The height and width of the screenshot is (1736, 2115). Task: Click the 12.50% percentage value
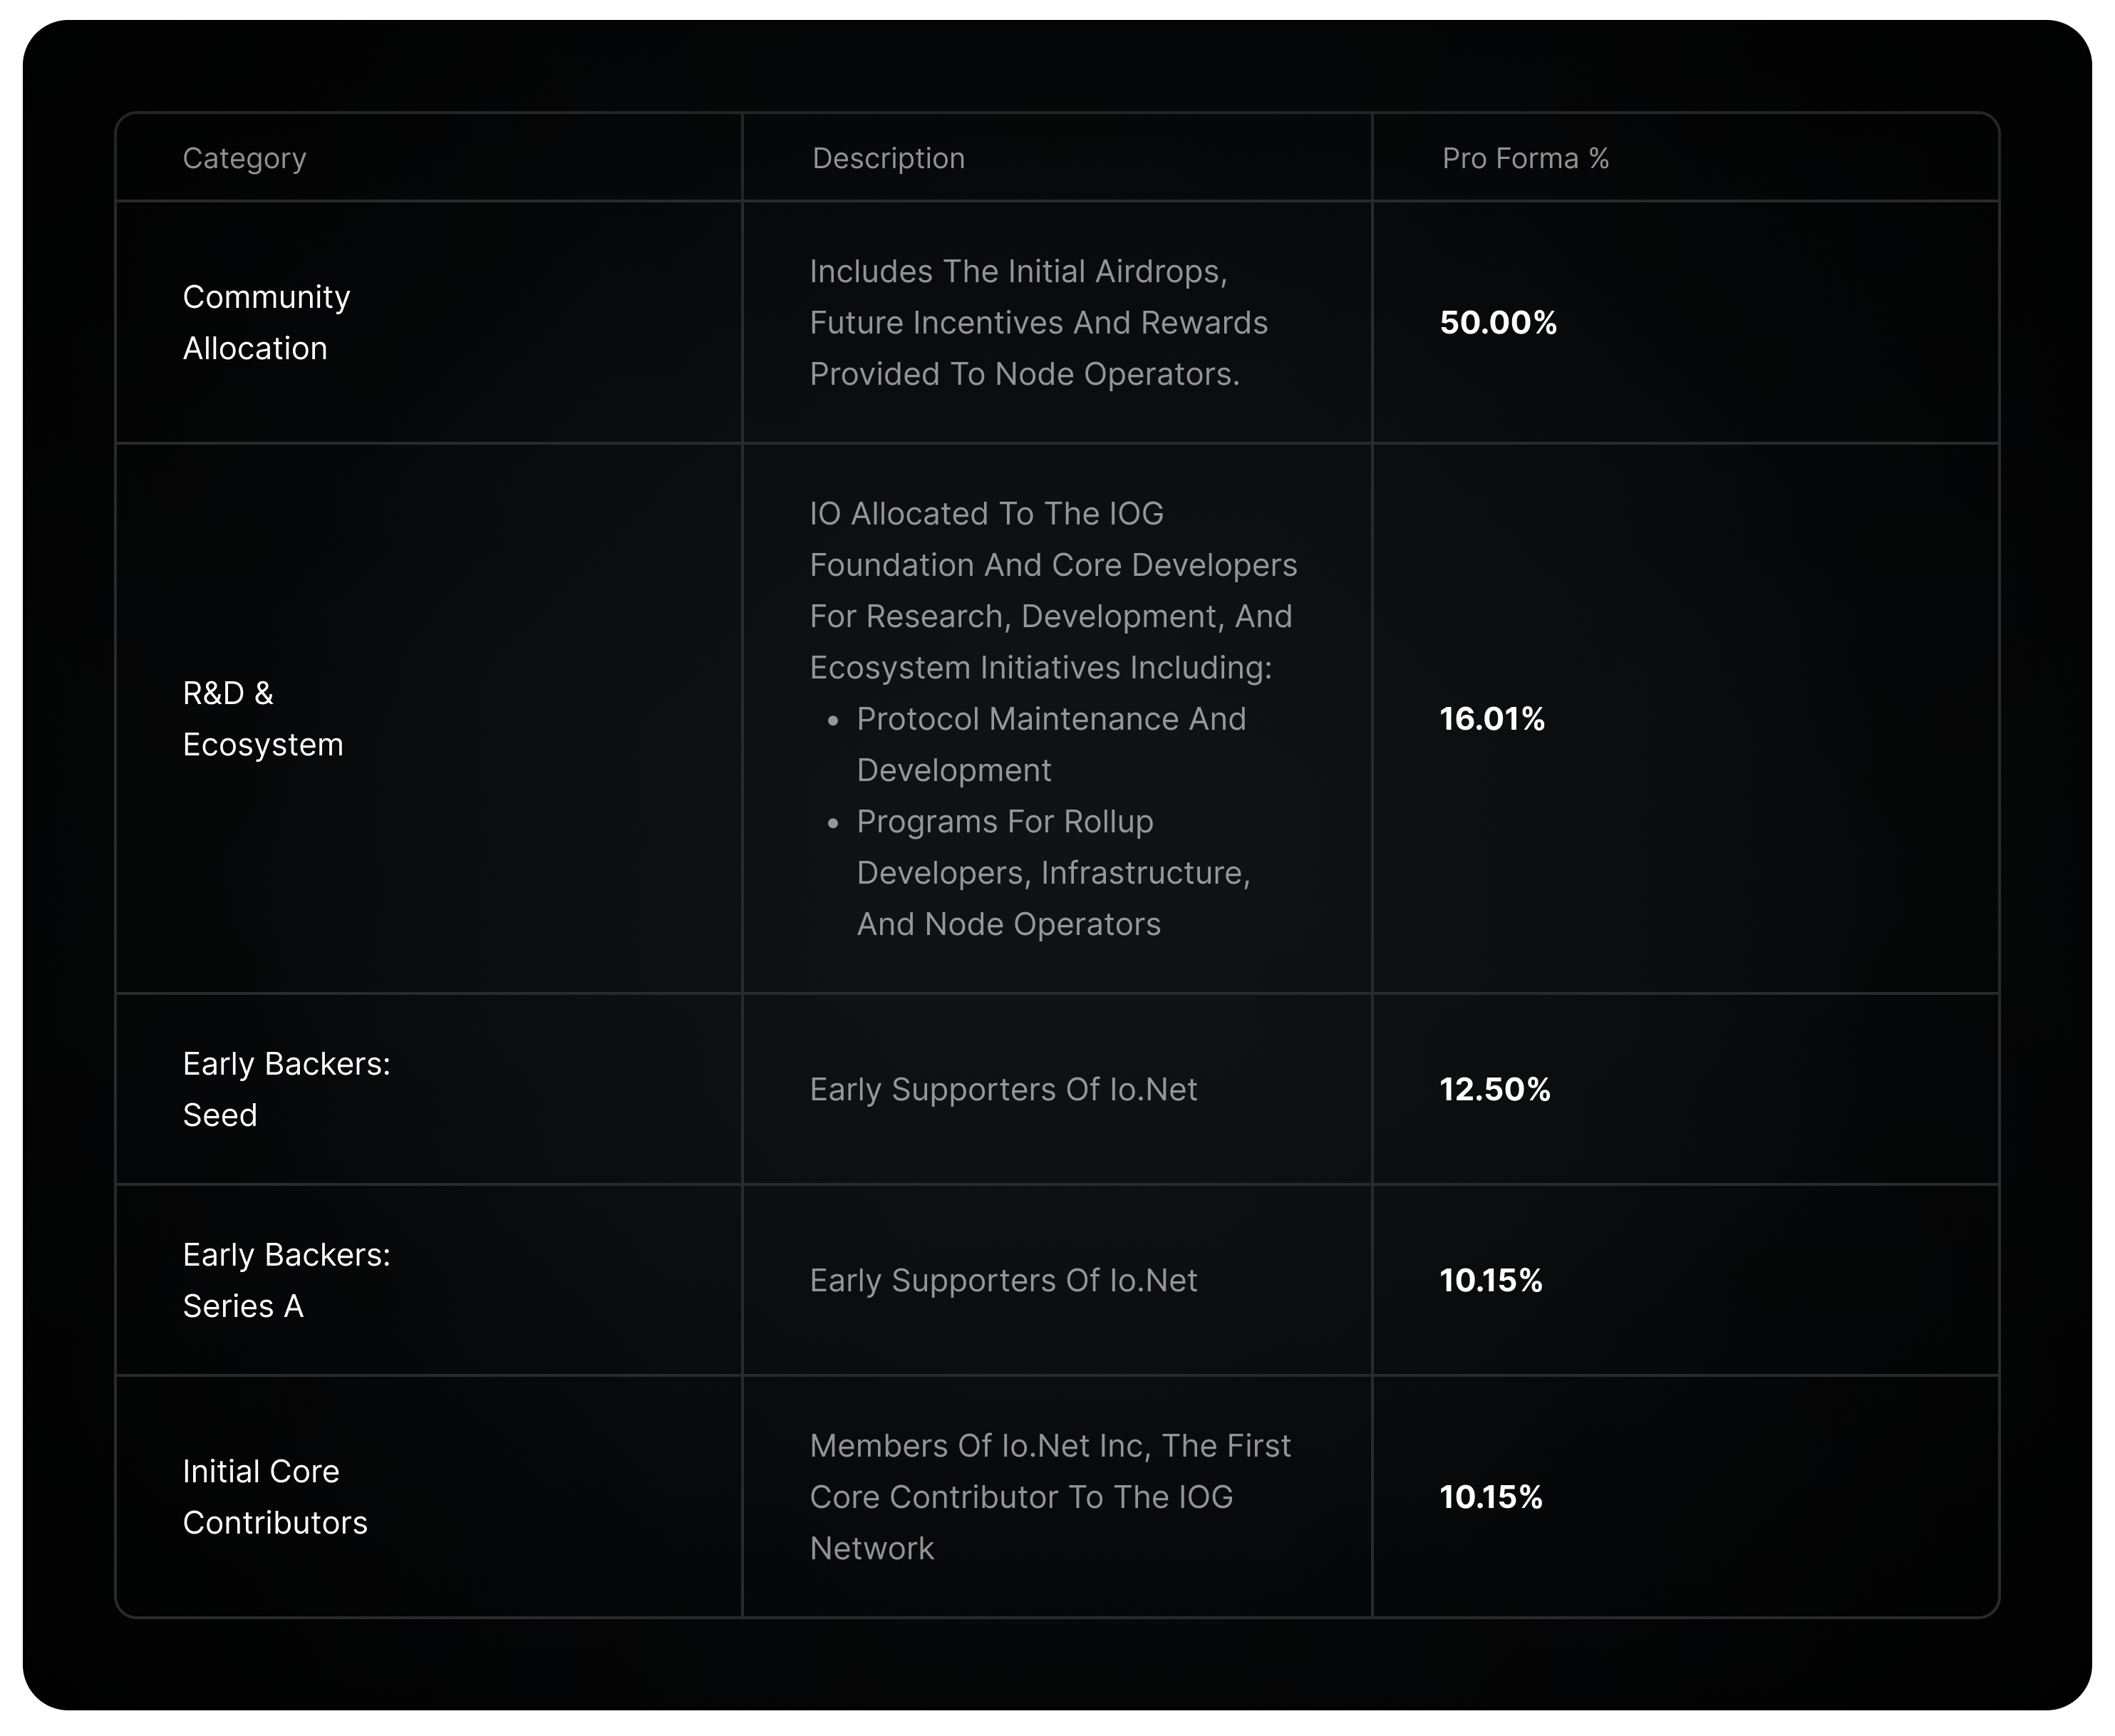click(1495, 1089)
